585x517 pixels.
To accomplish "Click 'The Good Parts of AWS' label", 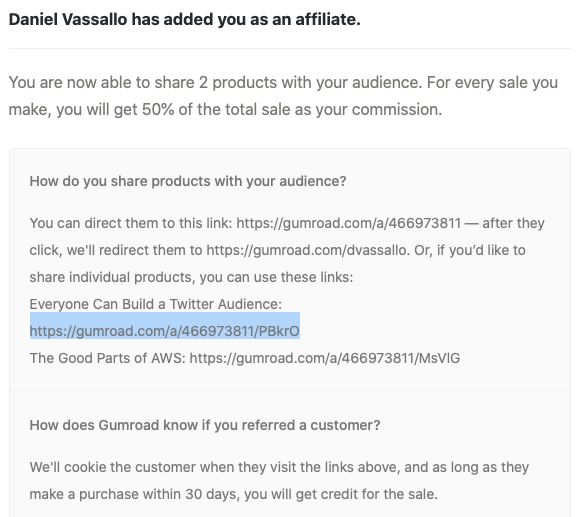I will (107, 358).
